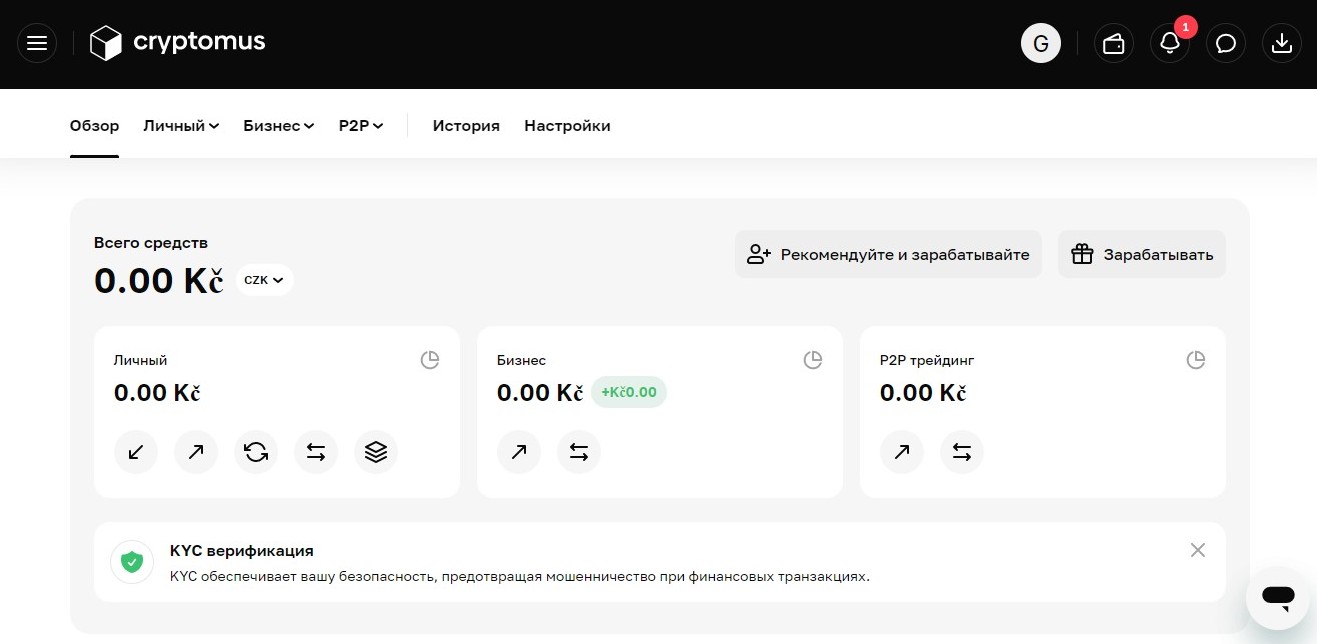Viewport: 1317px width, 644px height.
Task: Click the send arrow in Бизнес card
Action: tap(519, 452)
